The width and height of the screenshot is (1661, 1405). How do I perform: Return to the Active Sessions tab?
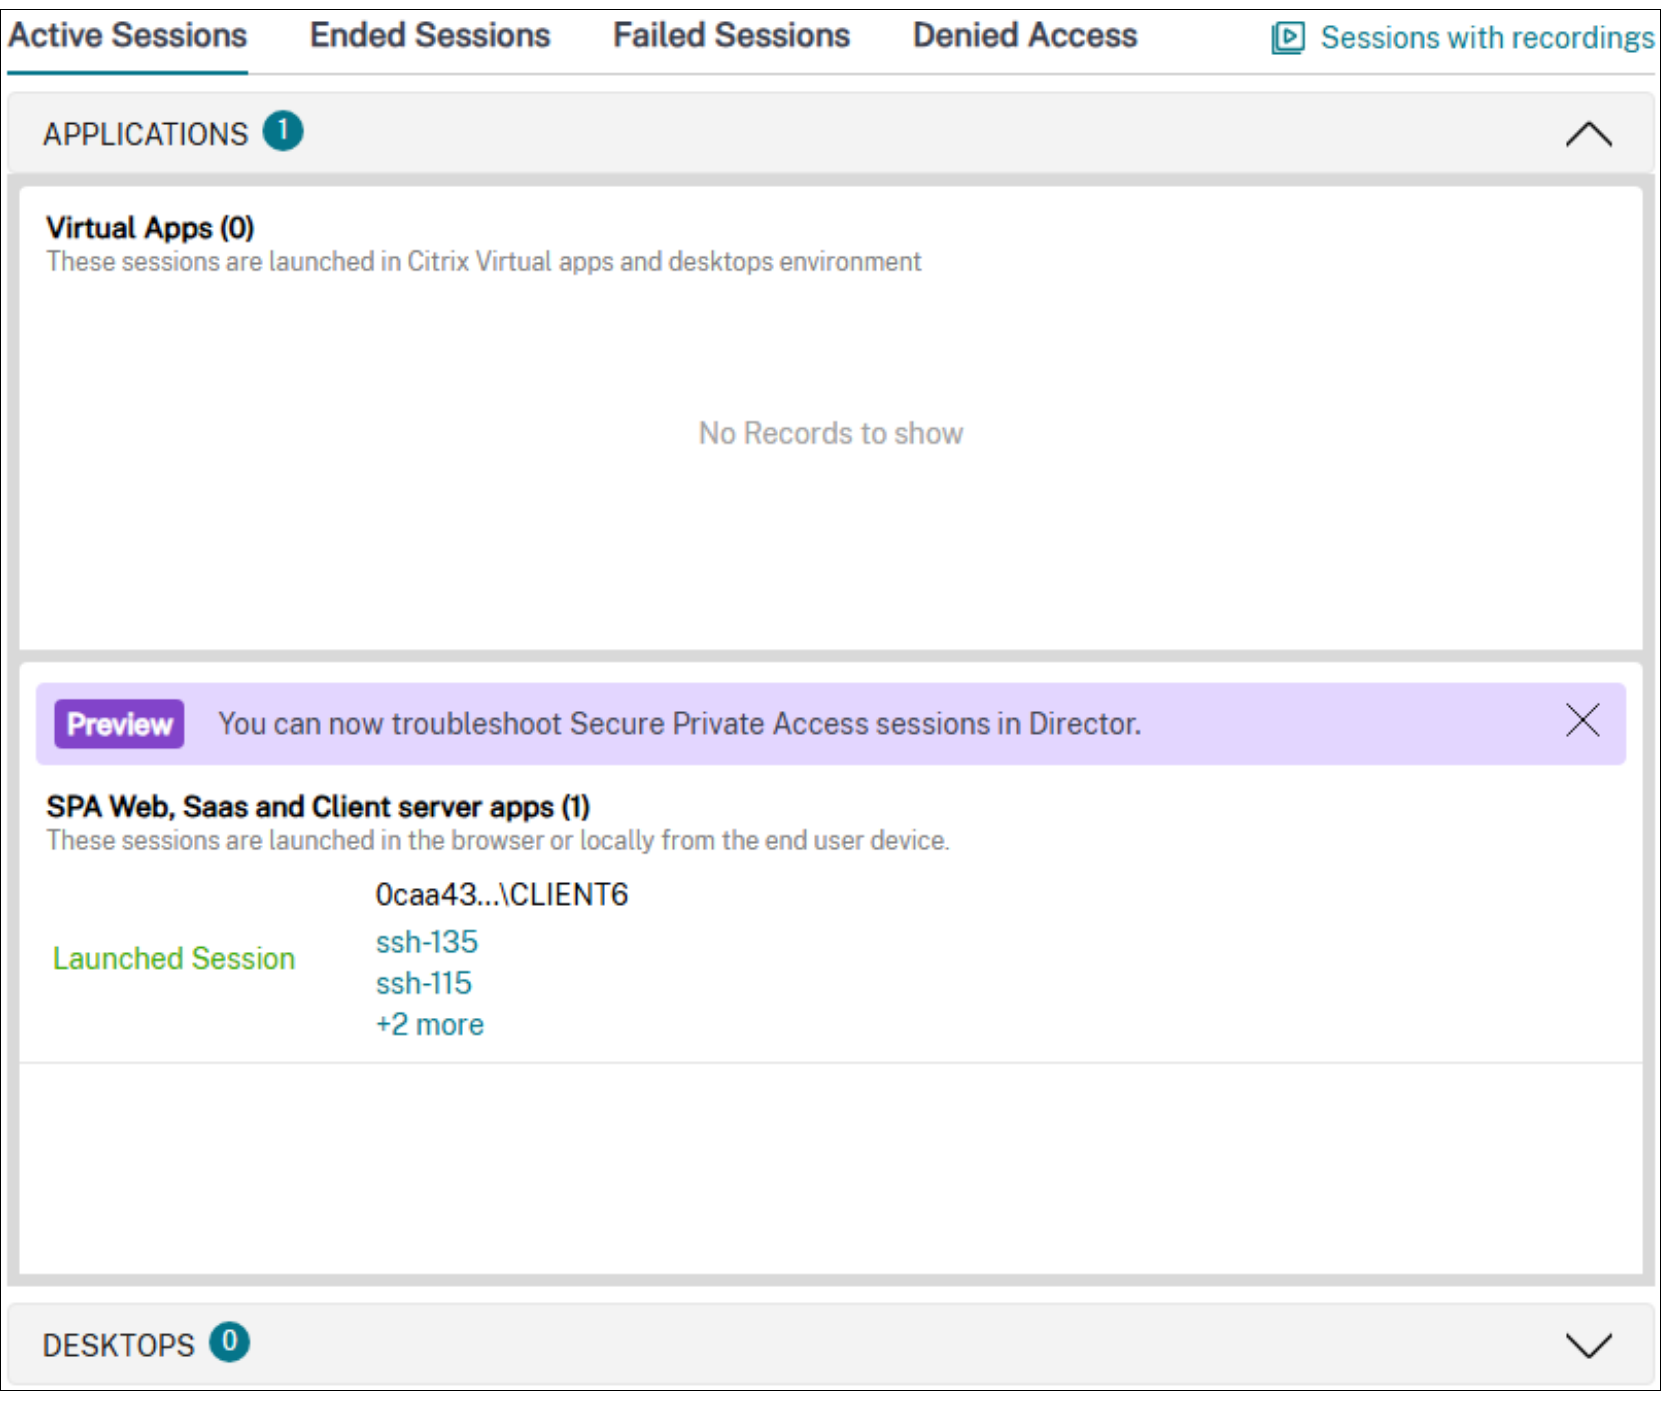coord(126,35)
